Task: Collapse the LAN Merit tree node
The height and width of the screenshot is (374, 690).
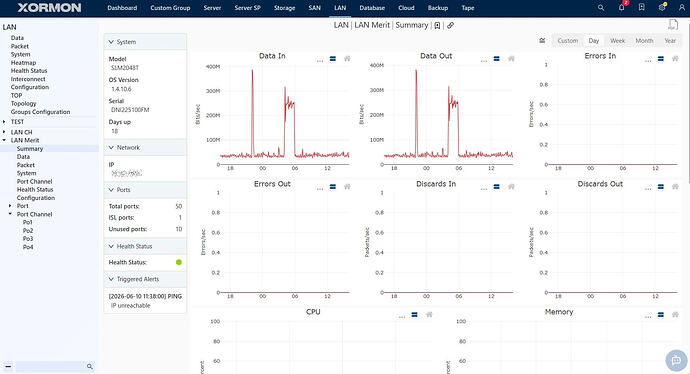Action: (4, 140)
